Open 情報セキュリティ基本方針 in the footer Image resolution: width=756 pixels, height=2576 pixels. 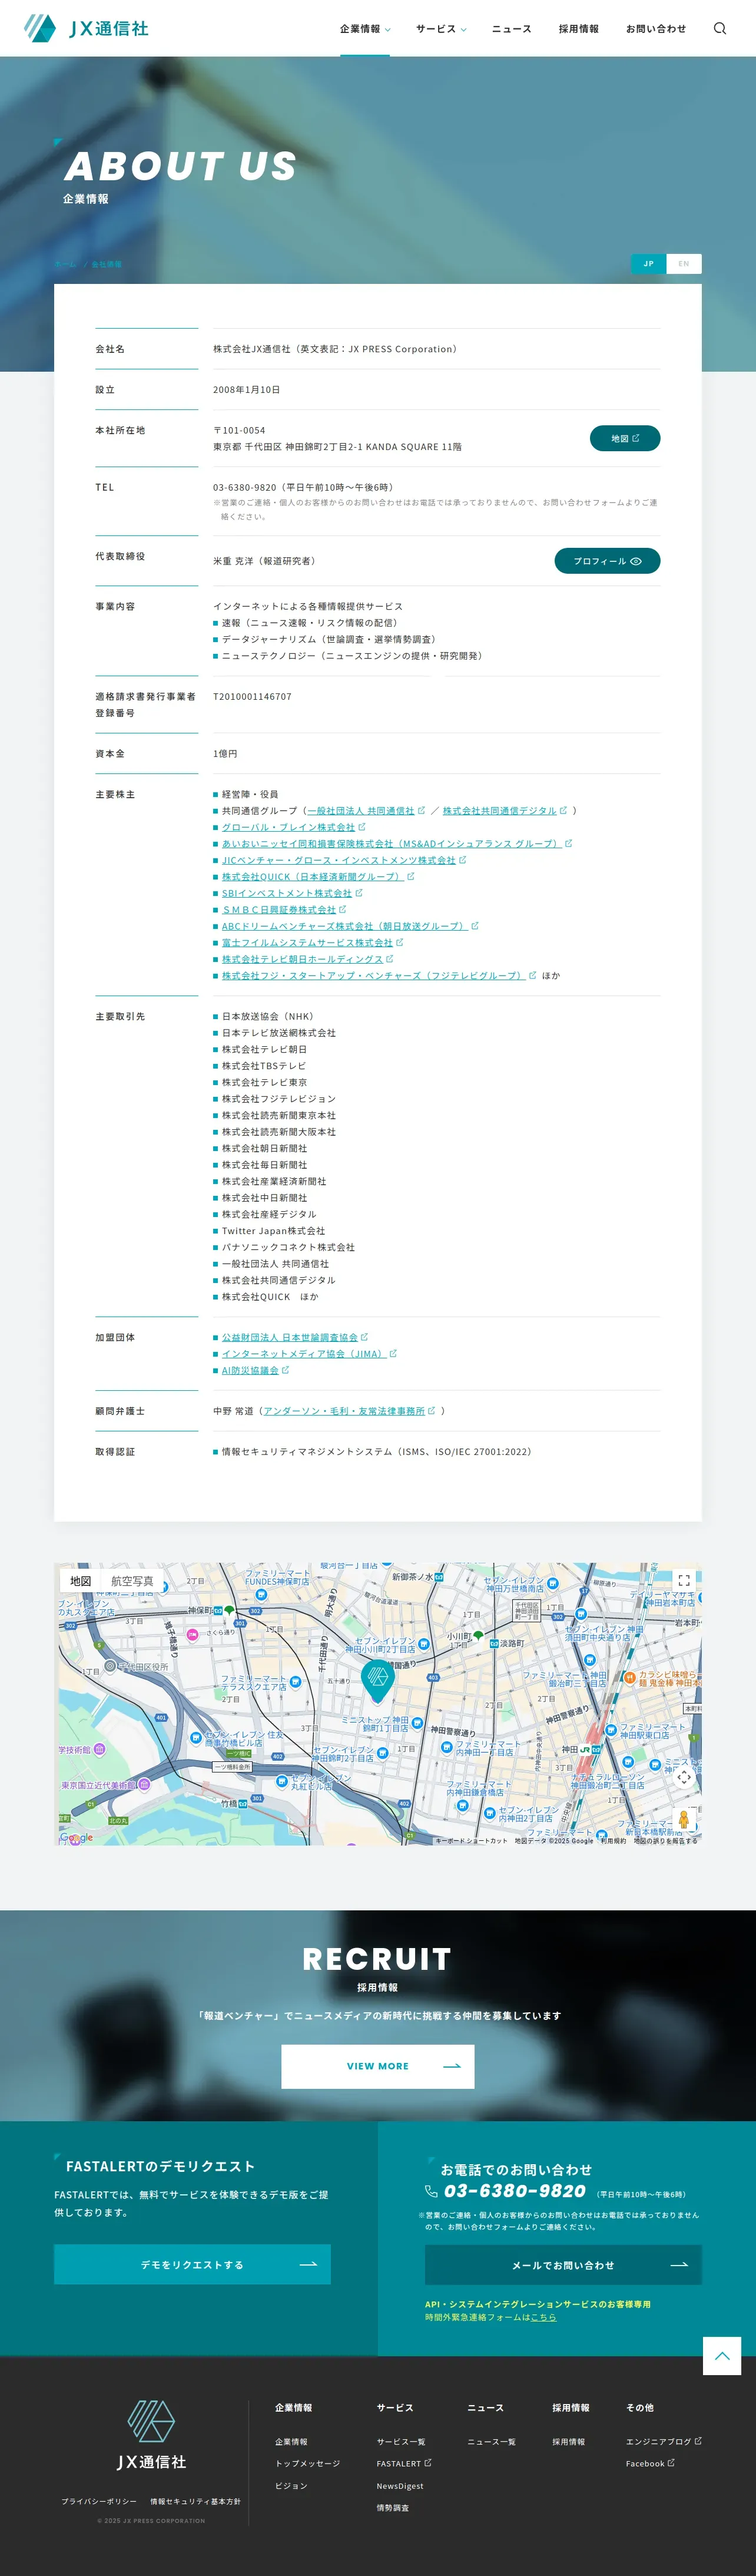pyautogui.click(x=196, y=2501)
